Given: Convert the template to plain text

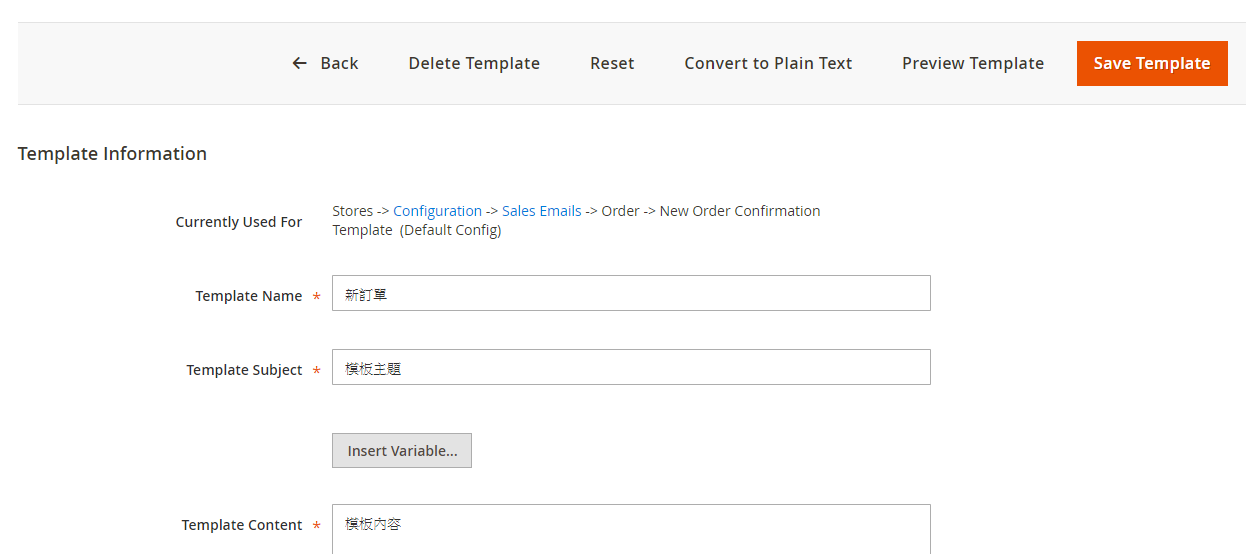Looking at the screenshot, I should tap(768, 63).
